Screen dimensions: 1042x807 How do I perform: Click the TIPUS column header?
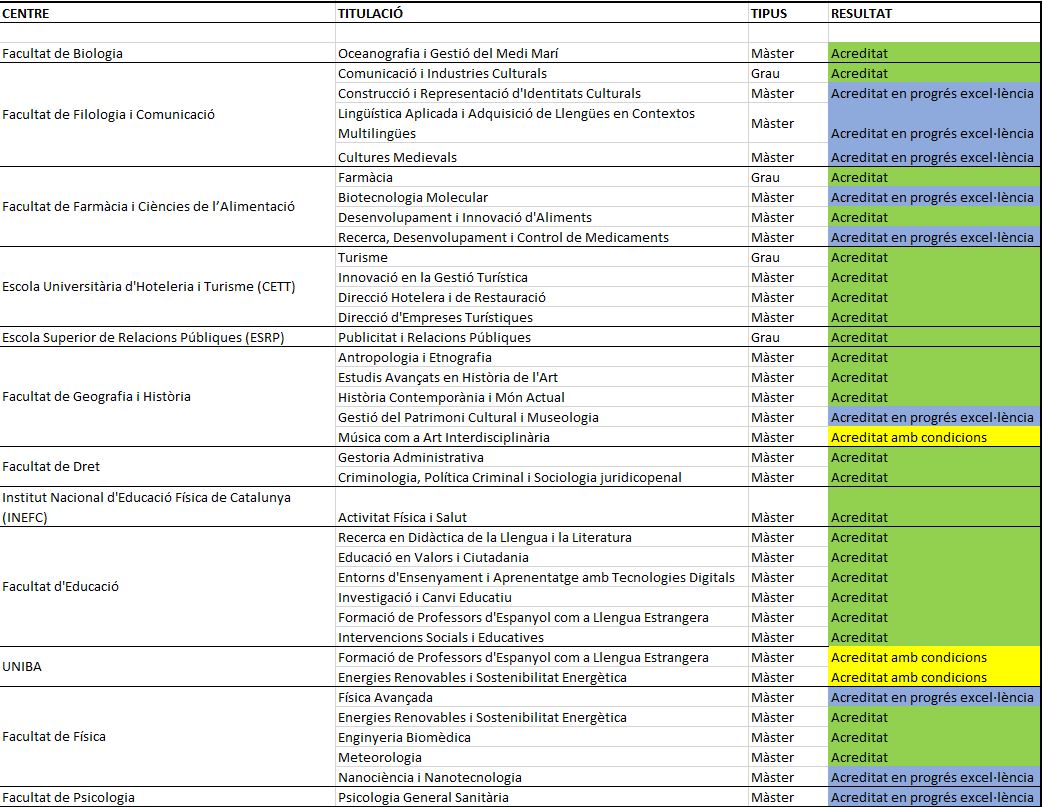[x=769, y=14]
